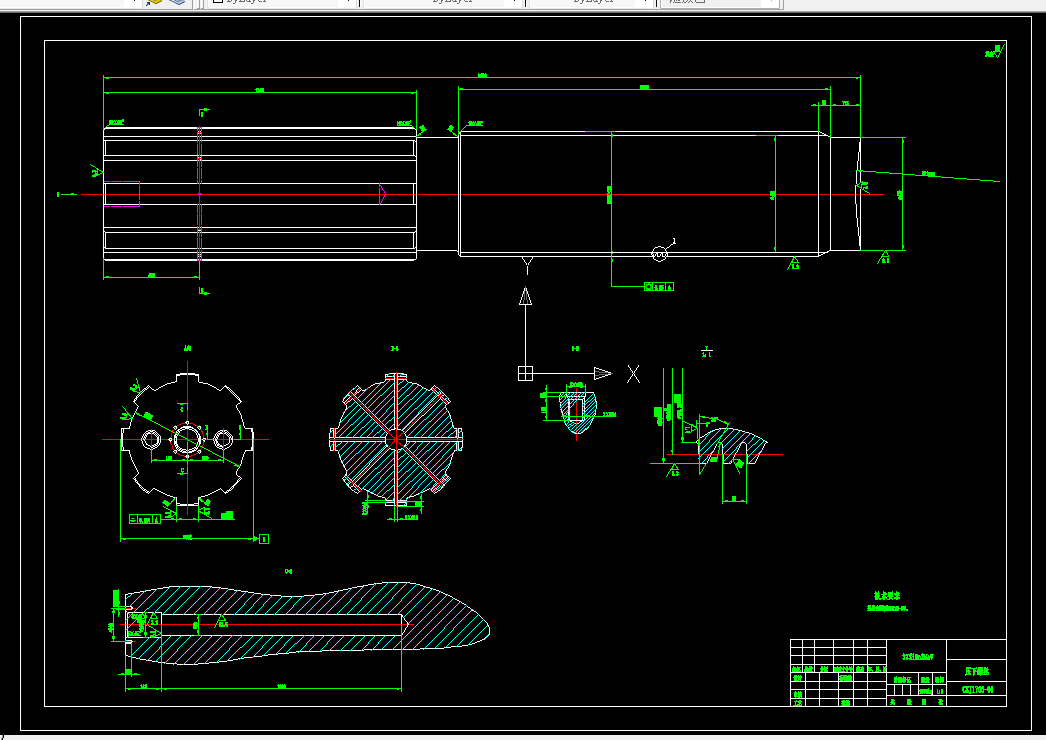Select the magenta center hole on shaft end
1046x740 pixels.
click(122, 194)
